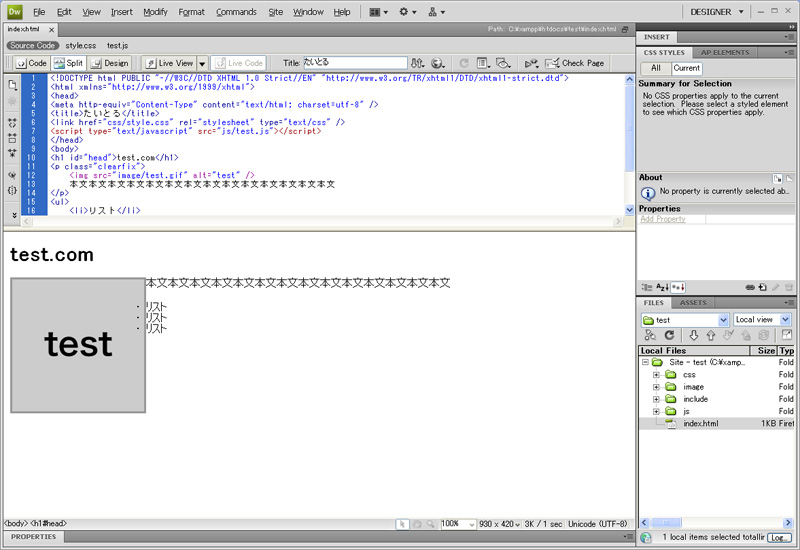Viewport: 800px width, 550px height.
Task: Toggle the Current mode in the CSS Styles panel
Action: pos(686,68)
